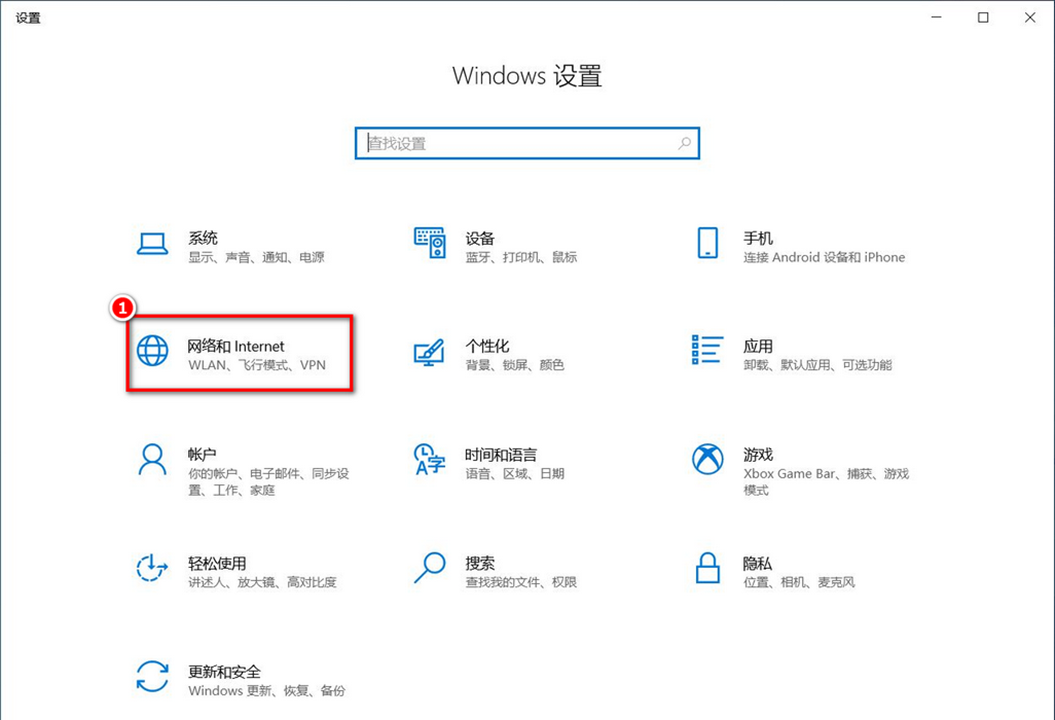The width and height of the screenshot is (1055, 720).
Task: Open the 轻松使用 settings link
Action: [x=217, y=563]
